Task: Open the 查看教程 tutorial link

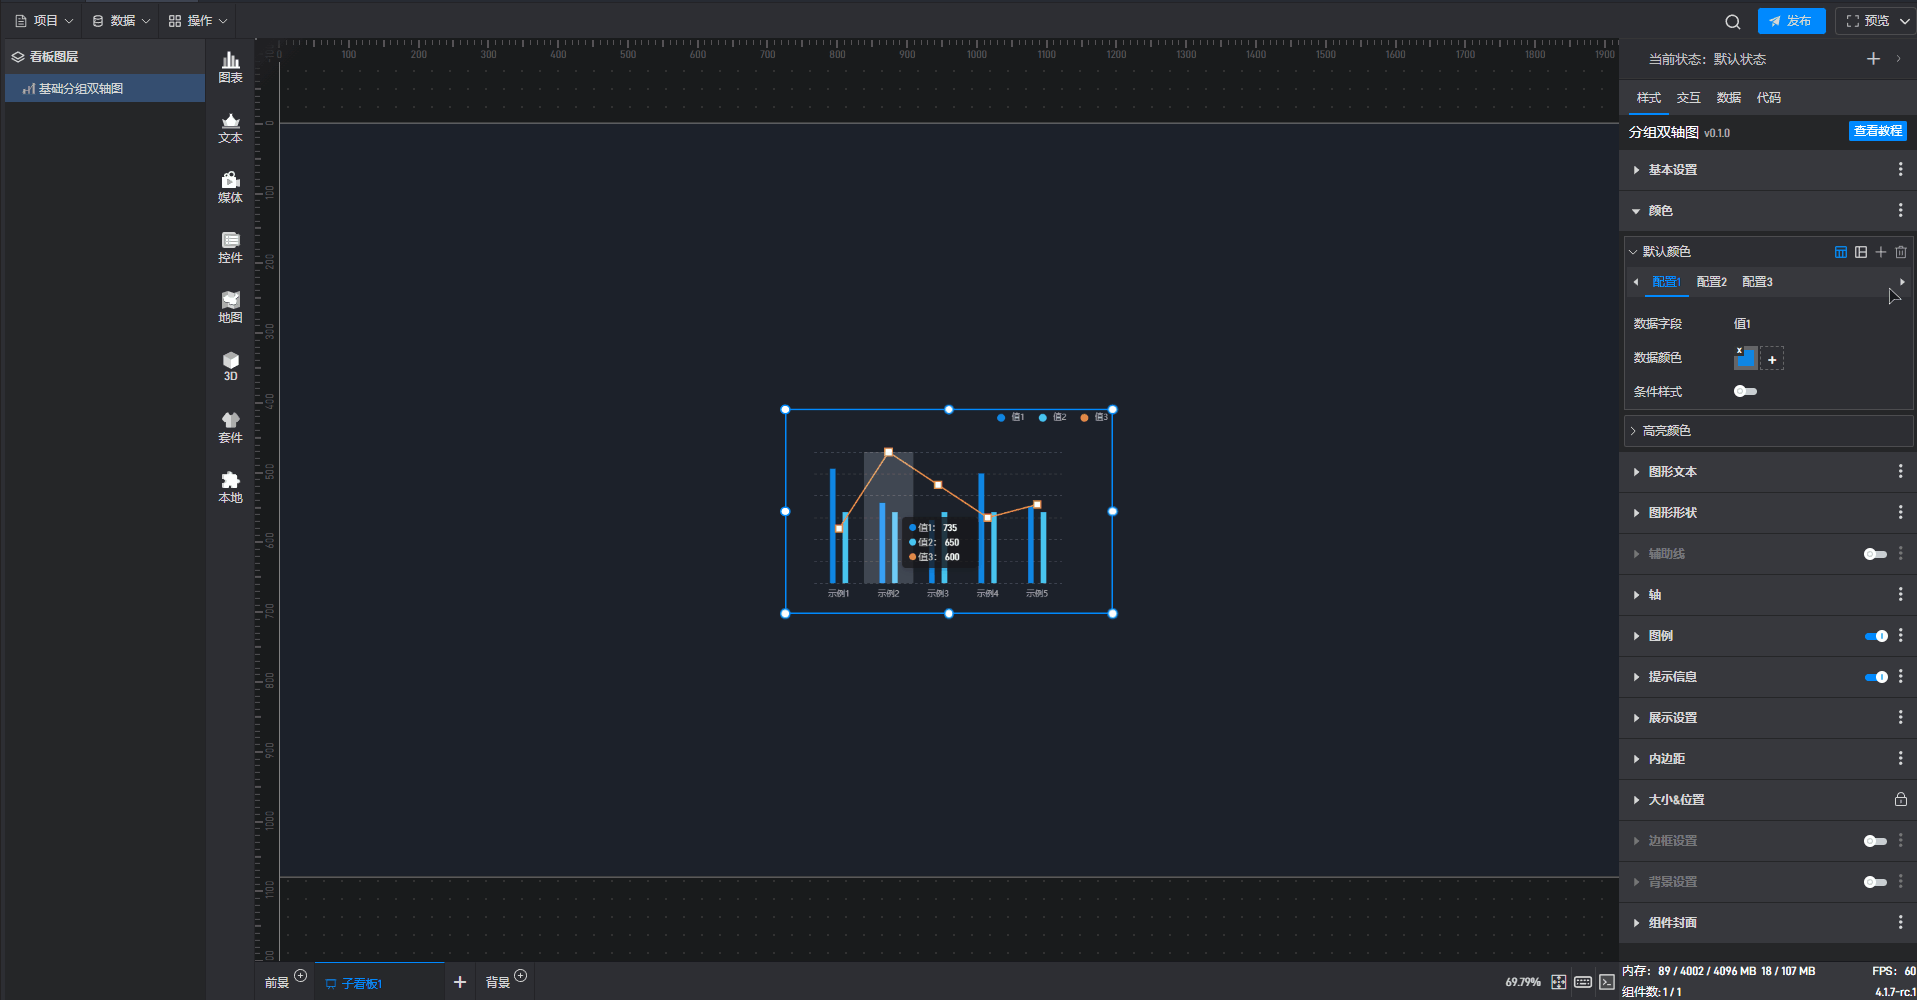Action: pyautogui.click(x=1877, y=131)
